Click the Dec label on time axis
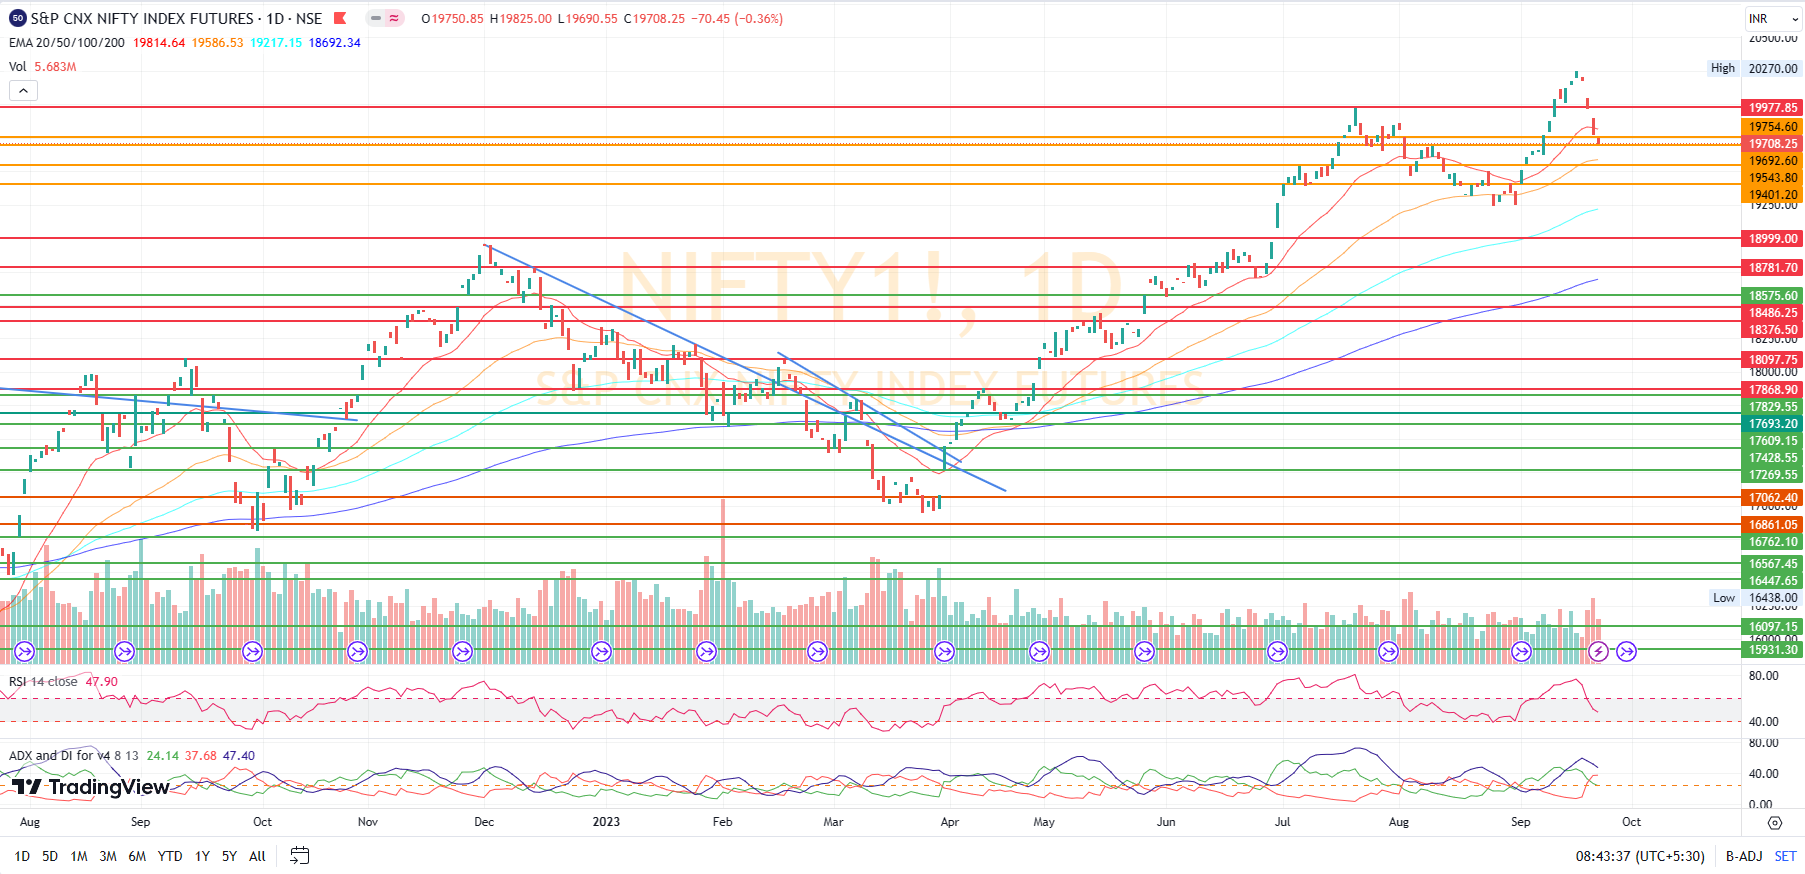 tap(484, 822)
